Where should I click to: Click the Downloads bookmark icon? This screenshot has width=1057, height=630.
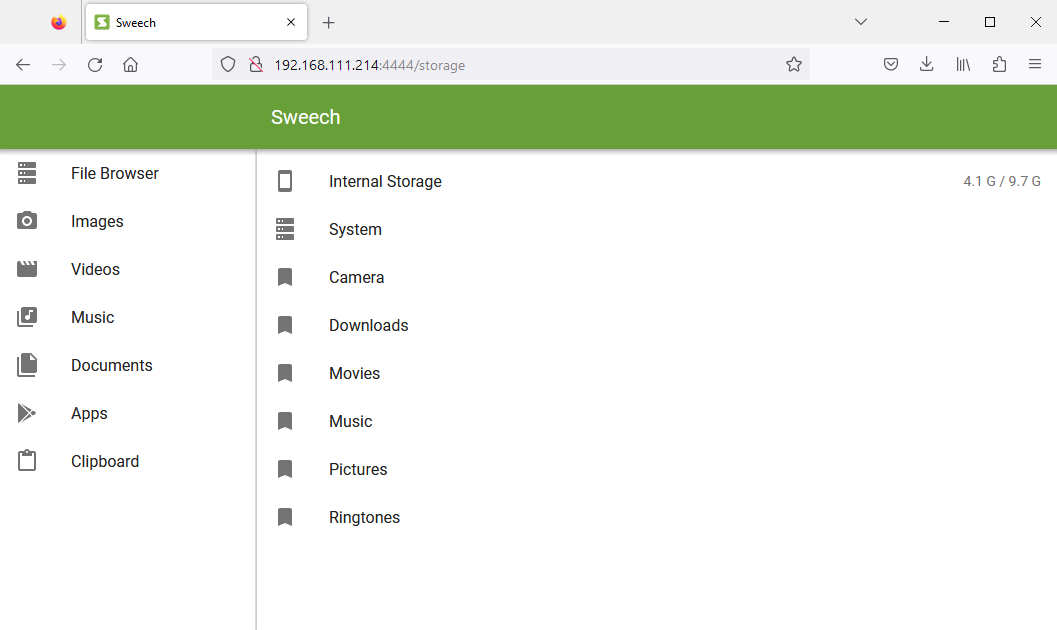285,325
